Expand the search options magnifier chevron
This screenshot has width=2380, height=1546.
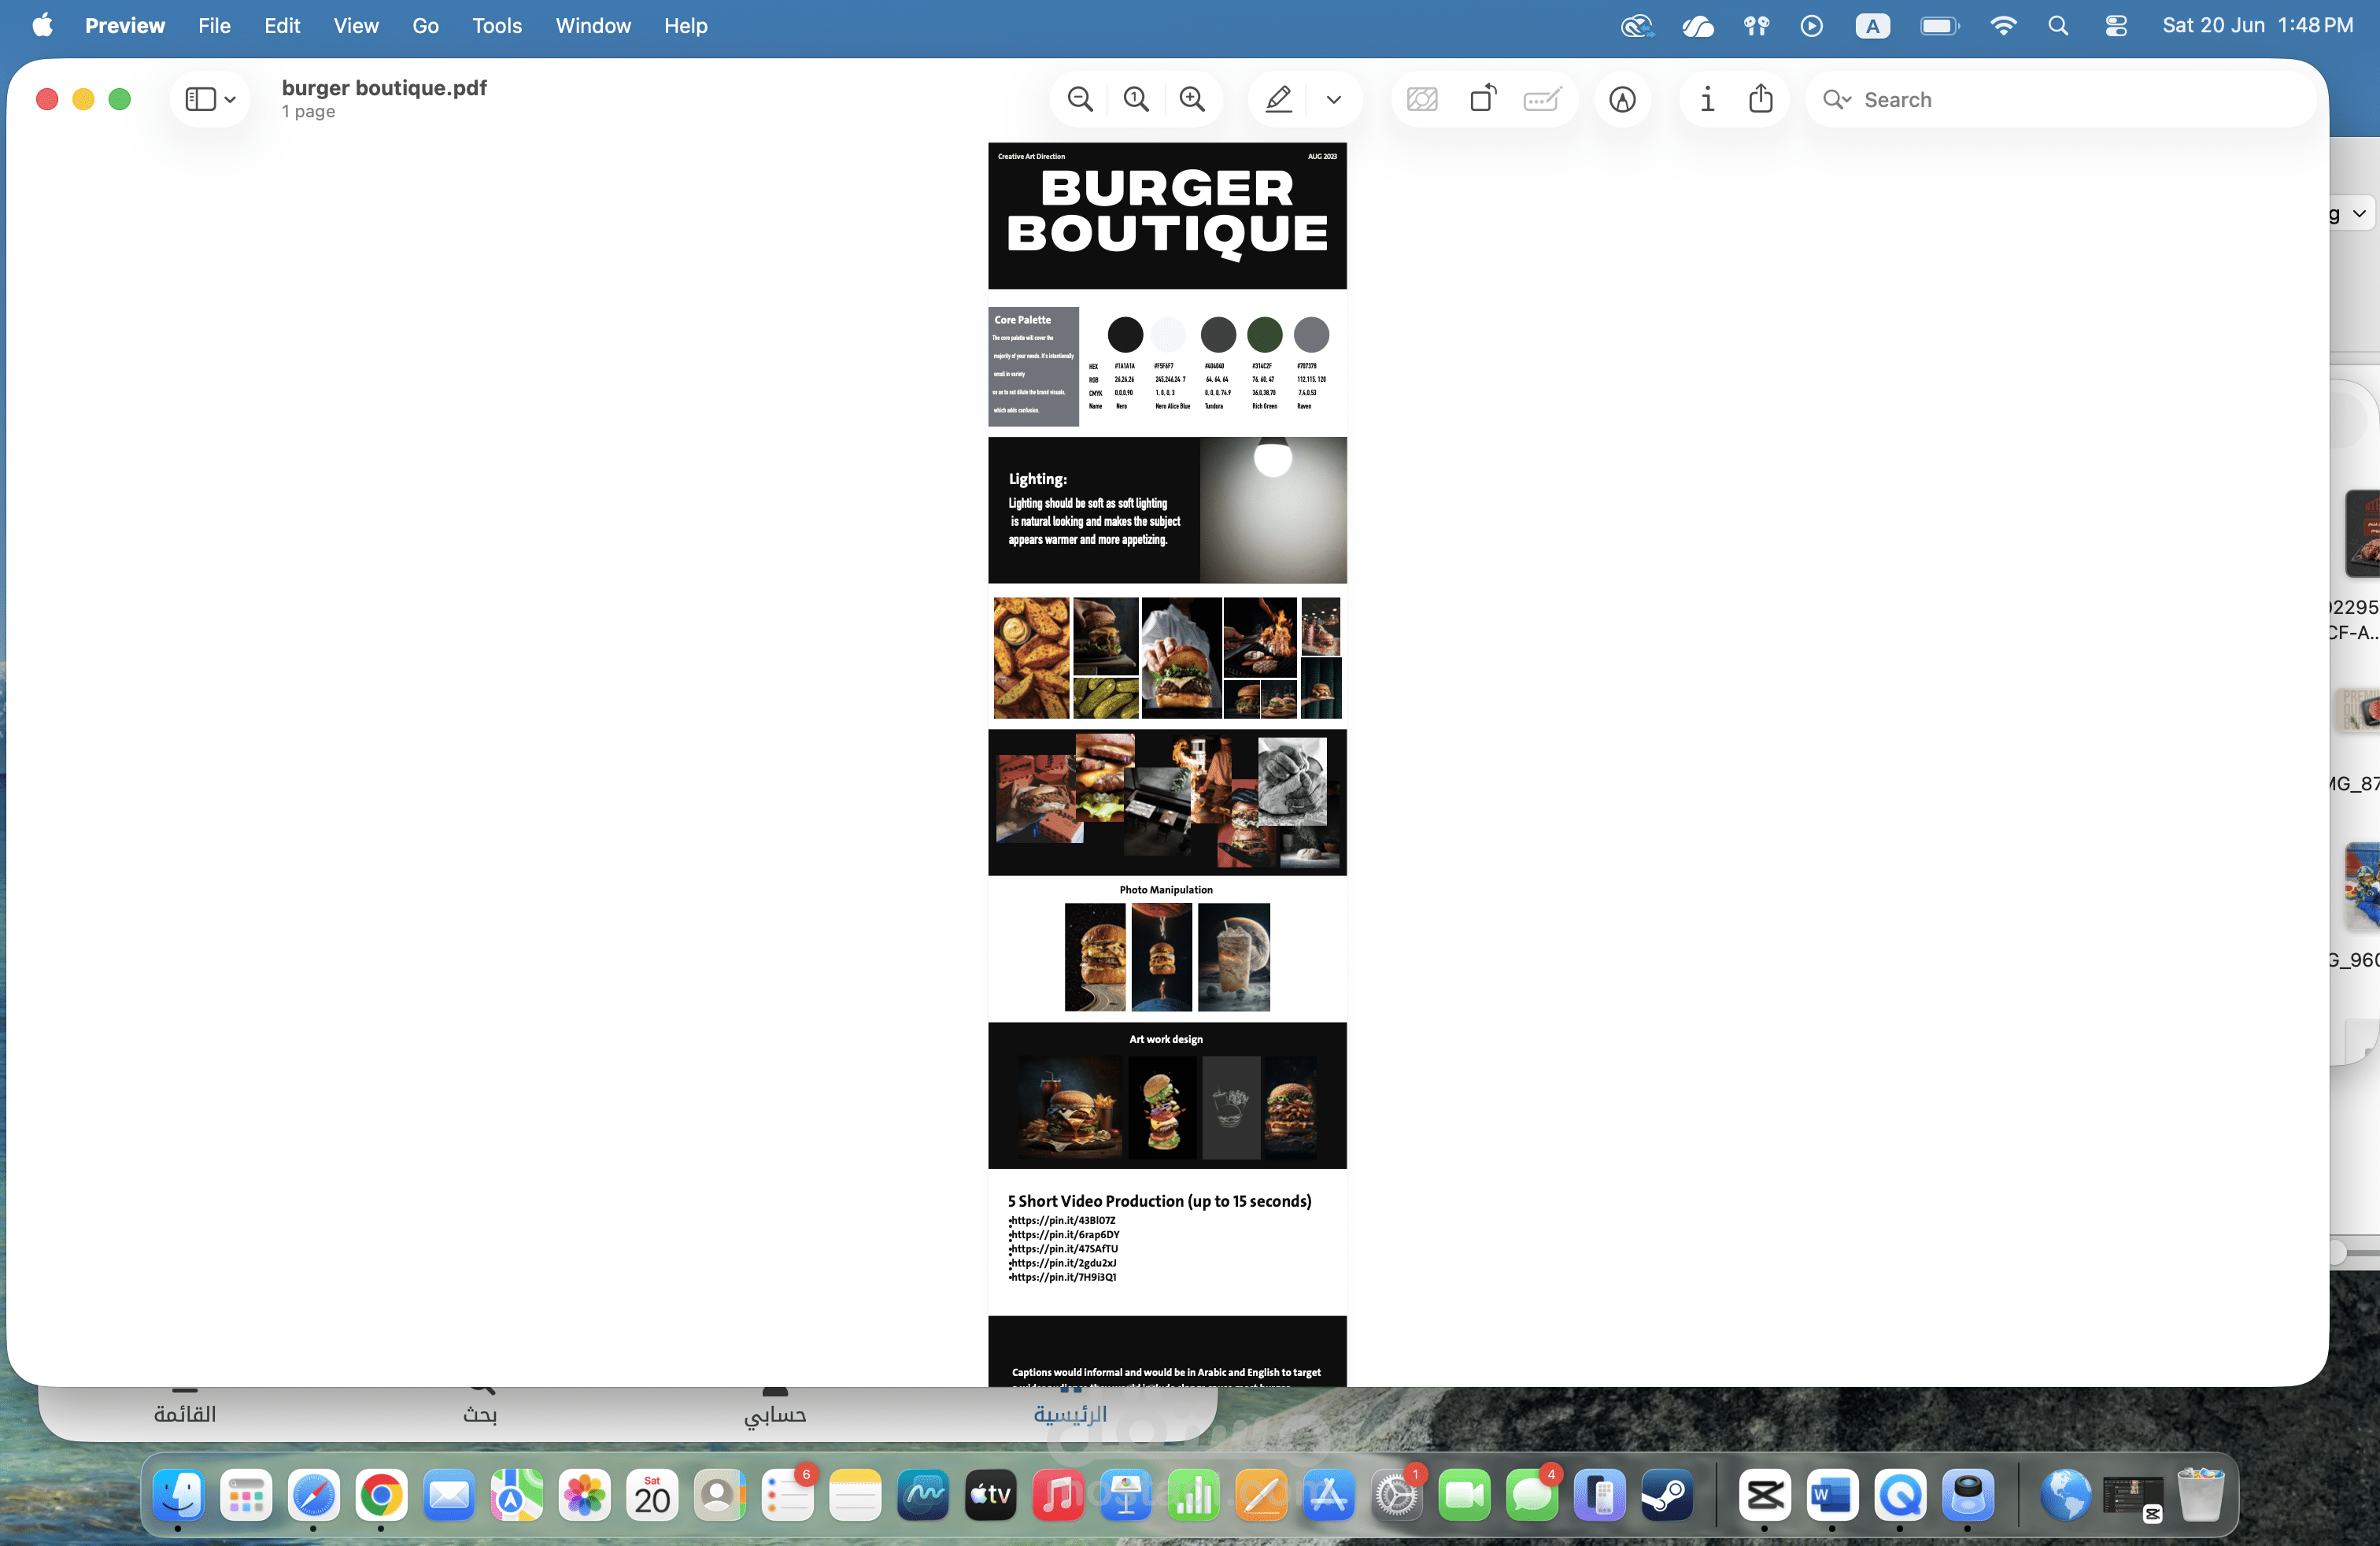[x=1837, y=99]
